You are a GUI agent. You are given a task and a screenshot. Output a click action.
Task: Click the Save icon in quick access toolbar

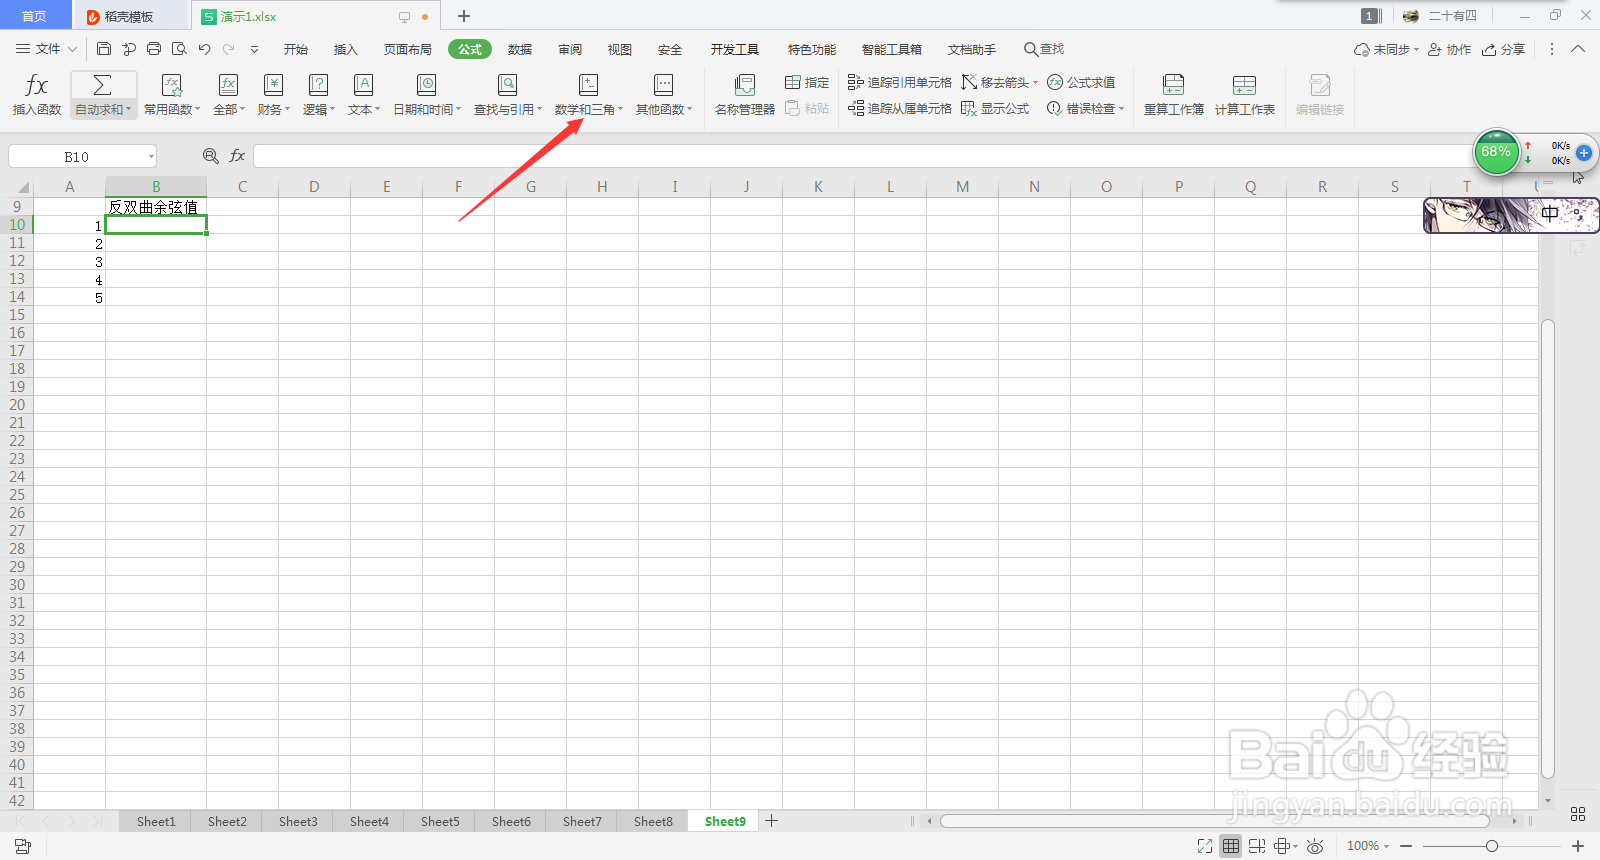tap(104, 49)
